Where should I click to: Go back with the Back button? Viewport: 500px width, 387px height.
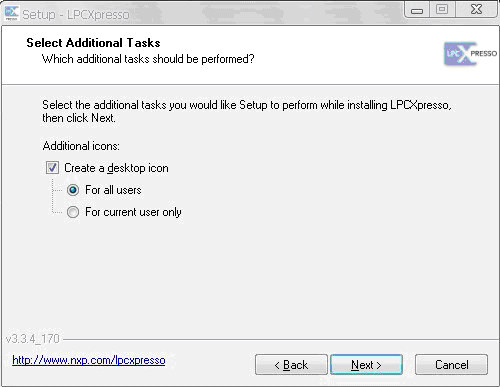(x=291, y=365)
